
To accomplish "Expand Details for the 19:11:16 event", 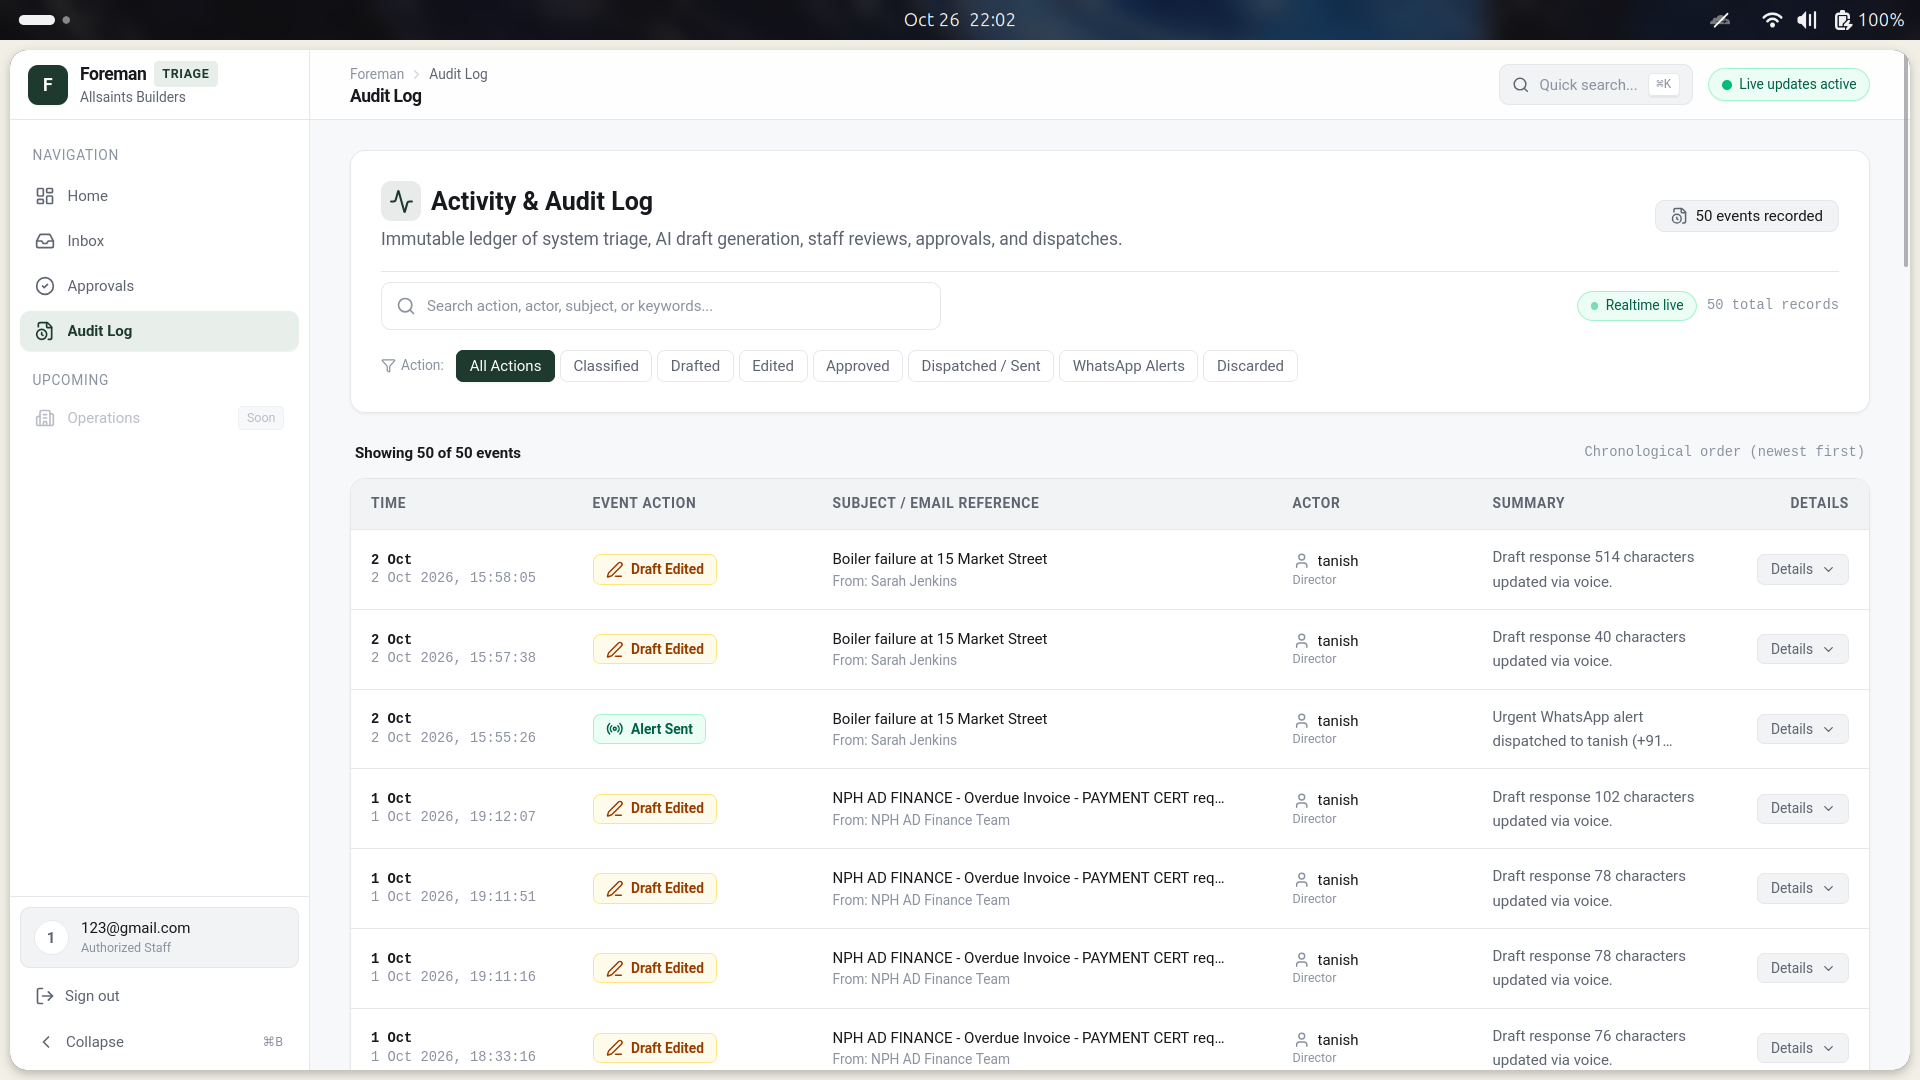I will [1802, 968].
